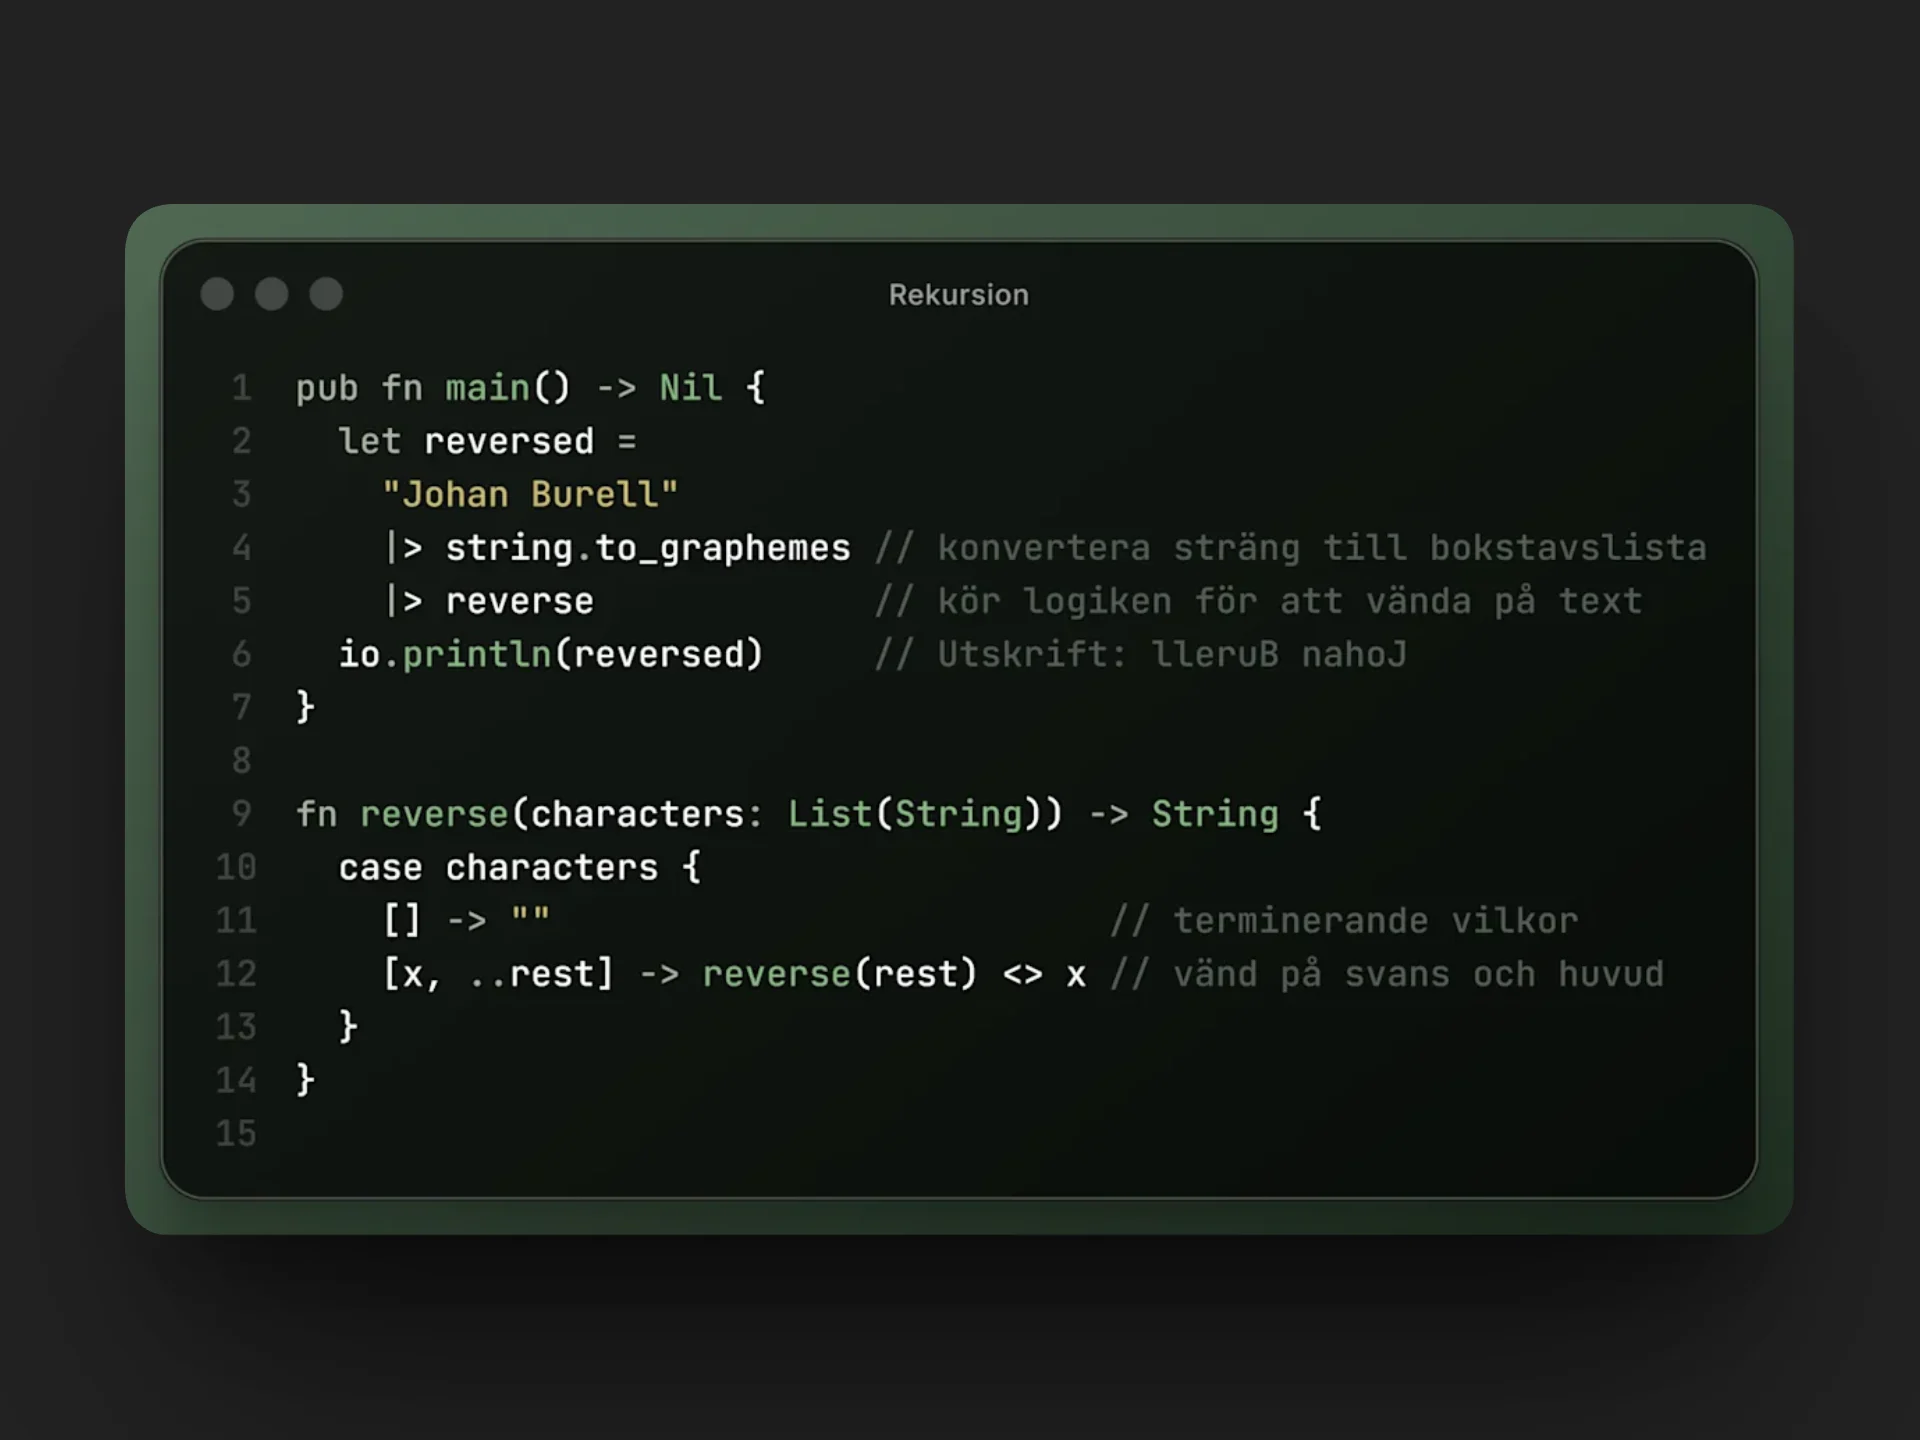Click the closing brace on line 14
This screenshot has width=1920, height=1440.
[x=306, y=1080]
